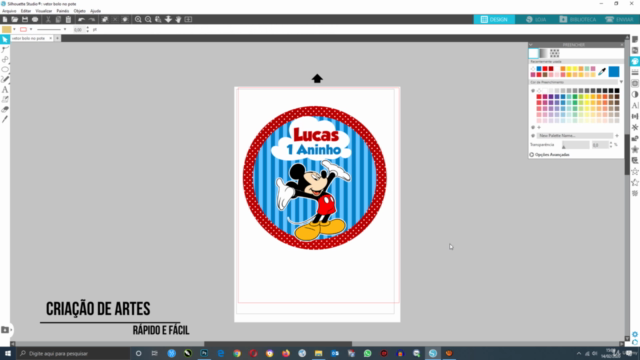
Task: Click the fill color swatch in toolbar
Action: point(6,29)
